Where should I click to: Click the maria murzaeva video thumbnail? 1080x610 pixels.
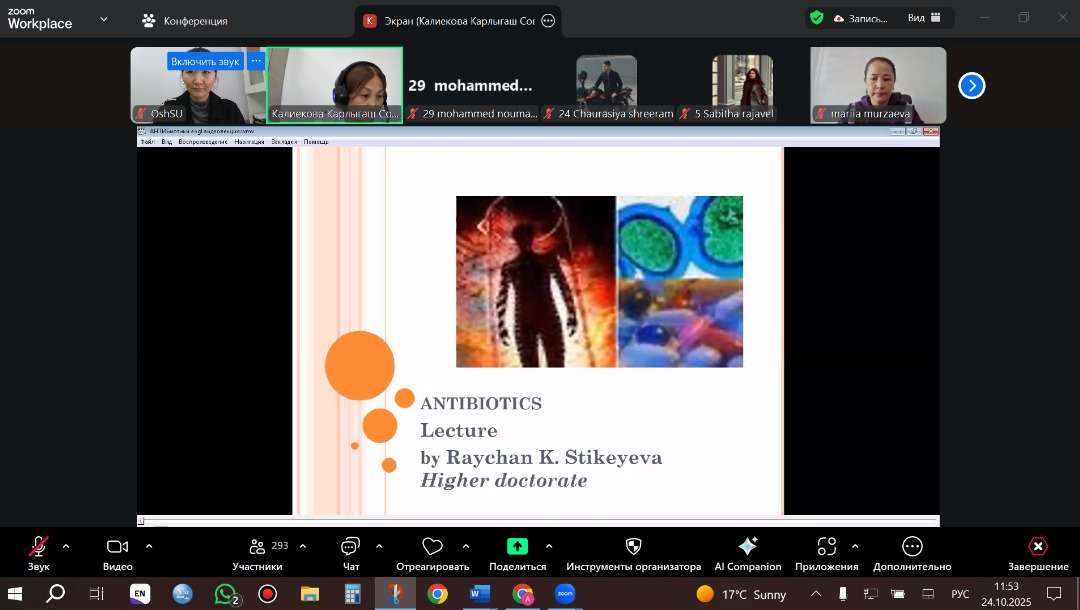[878, 85]
